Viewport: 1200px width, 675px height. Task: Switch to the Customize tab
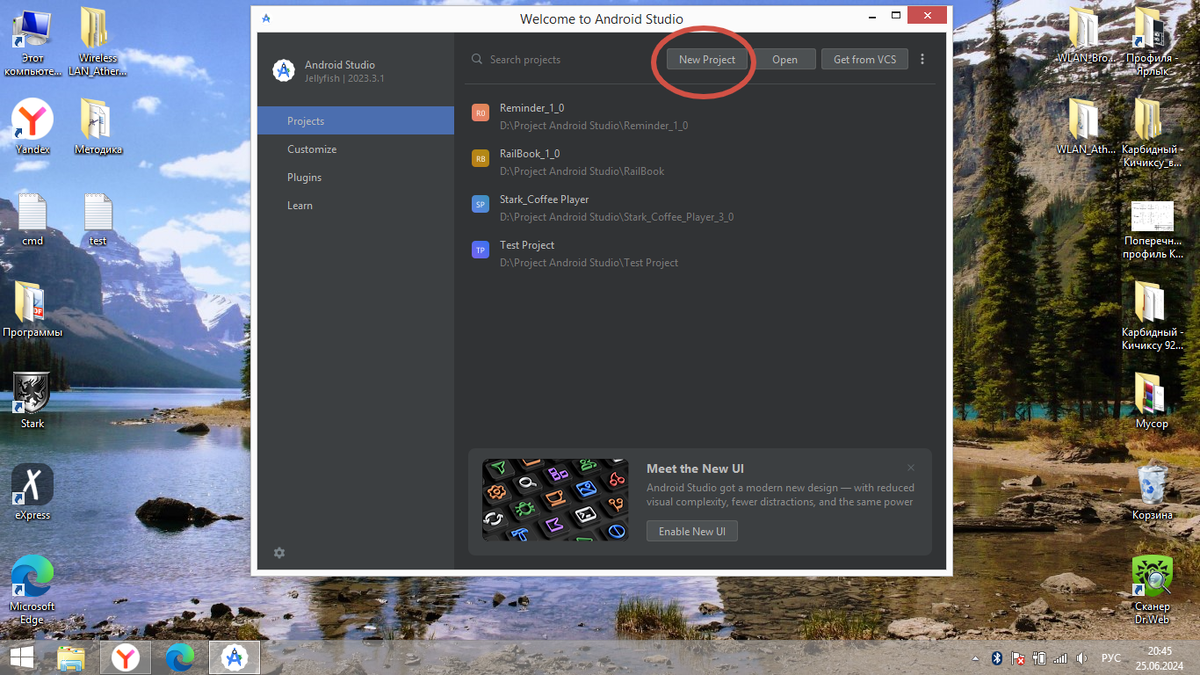point(355,149)
